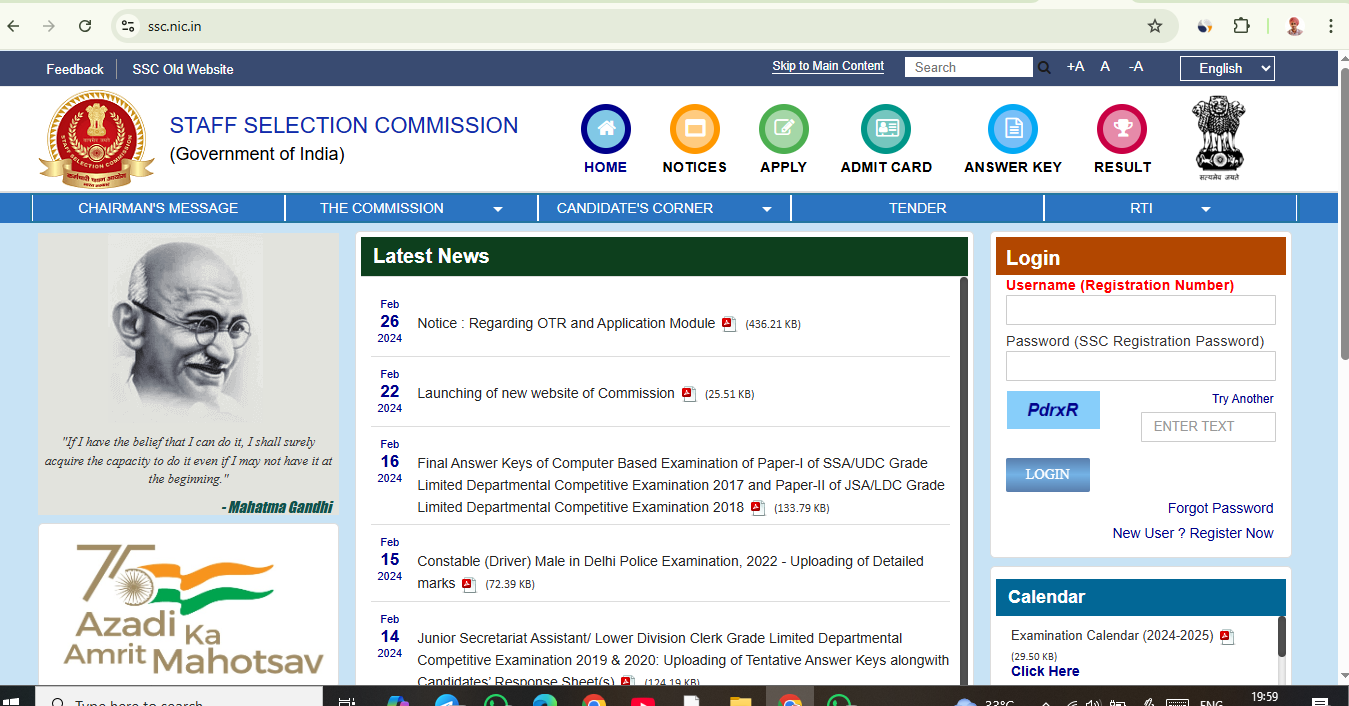
Task: Click New User ? Register Now
Action: pos(1193,533)
